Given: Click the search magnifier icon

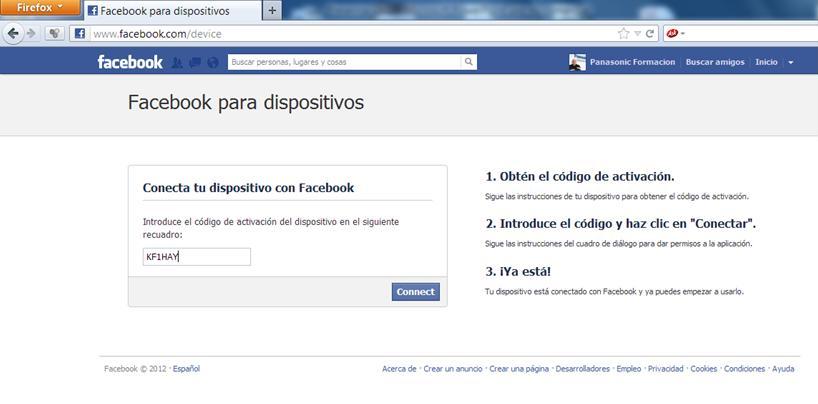Looking at the screenshot, I should [x=468, y=62].
